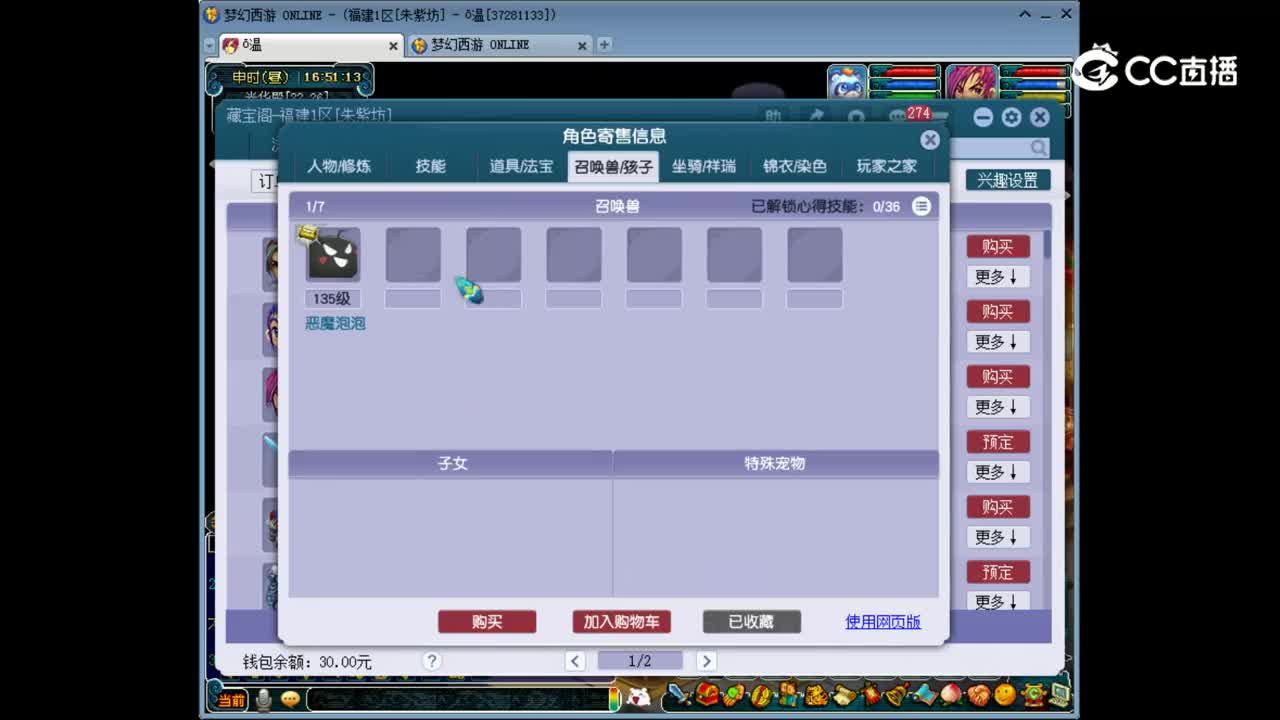Click the 1/2 page number field
The width and height of the screenshot is (1280, 720).
click(640, 661)
